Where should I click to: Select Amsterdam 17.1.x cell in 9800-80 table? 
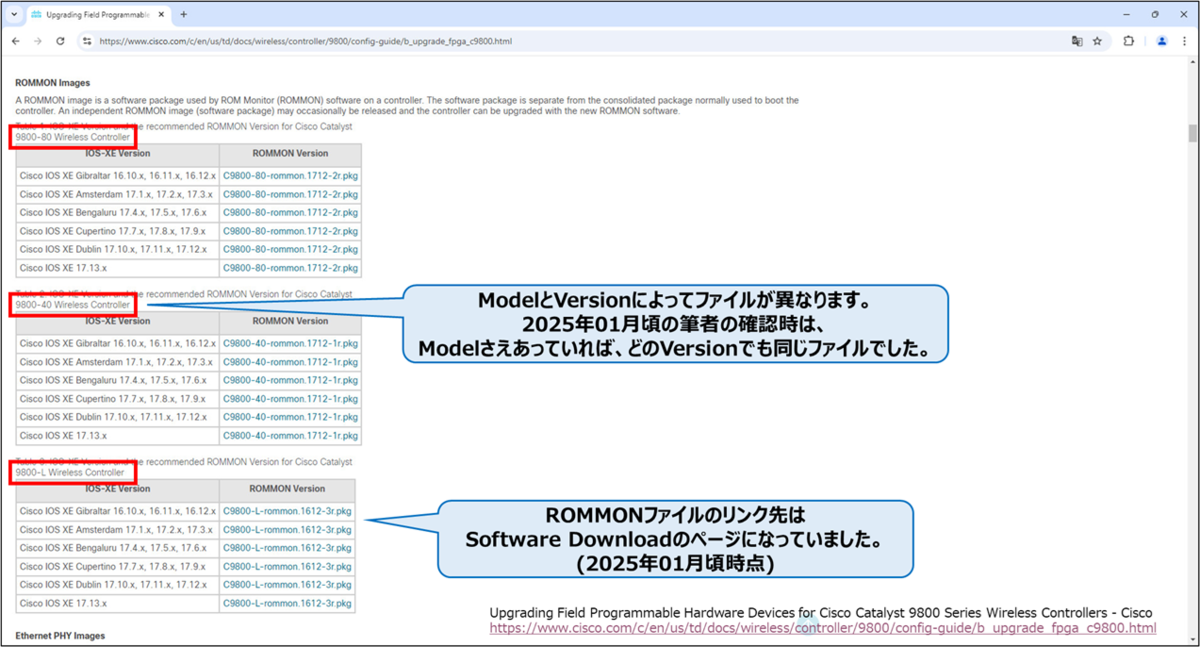(118, 194)
